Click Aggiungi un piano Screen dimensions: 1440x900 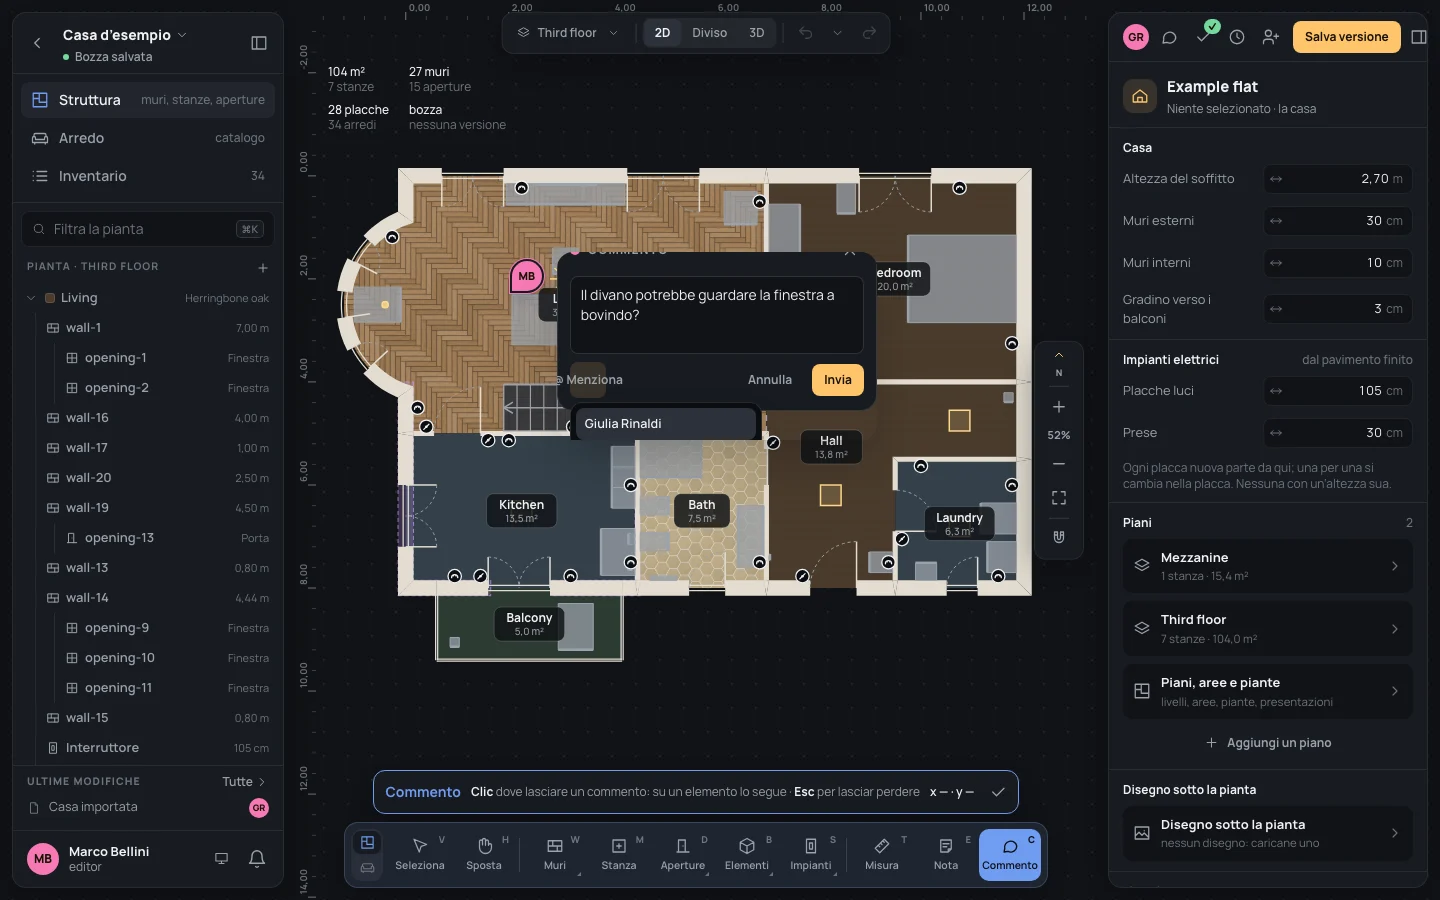pyautogui.click(x=1268, y=743)
